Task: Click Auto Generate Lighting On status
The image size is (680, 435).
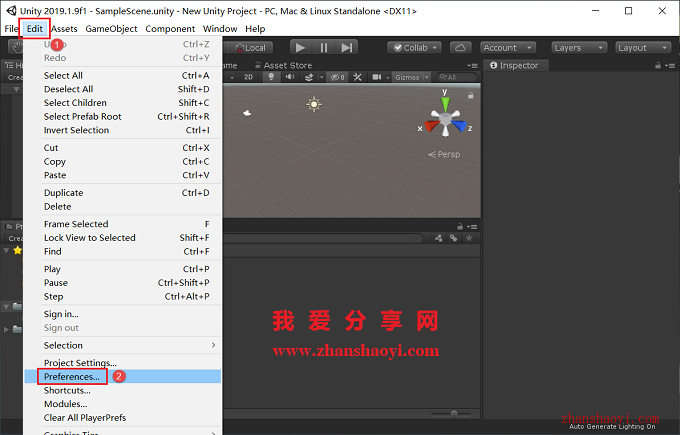Action: (612, 427)
